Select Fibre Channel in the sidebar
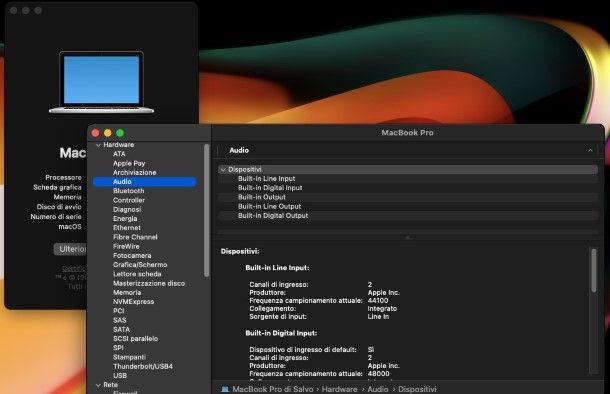Viewport: 610px width, 394px height. [135, 237]
